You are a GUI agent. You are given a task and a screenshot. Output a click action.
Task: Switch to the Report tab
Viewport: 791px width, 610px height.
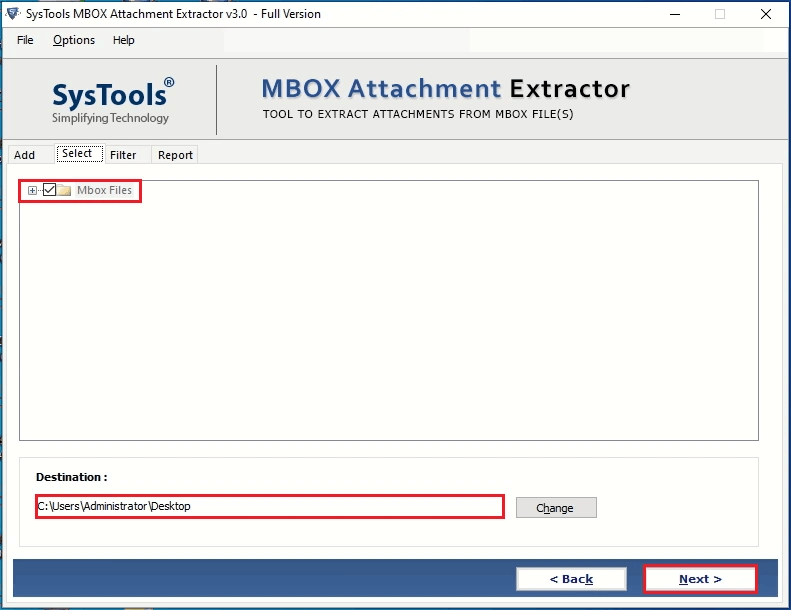(x=175, y=155)
